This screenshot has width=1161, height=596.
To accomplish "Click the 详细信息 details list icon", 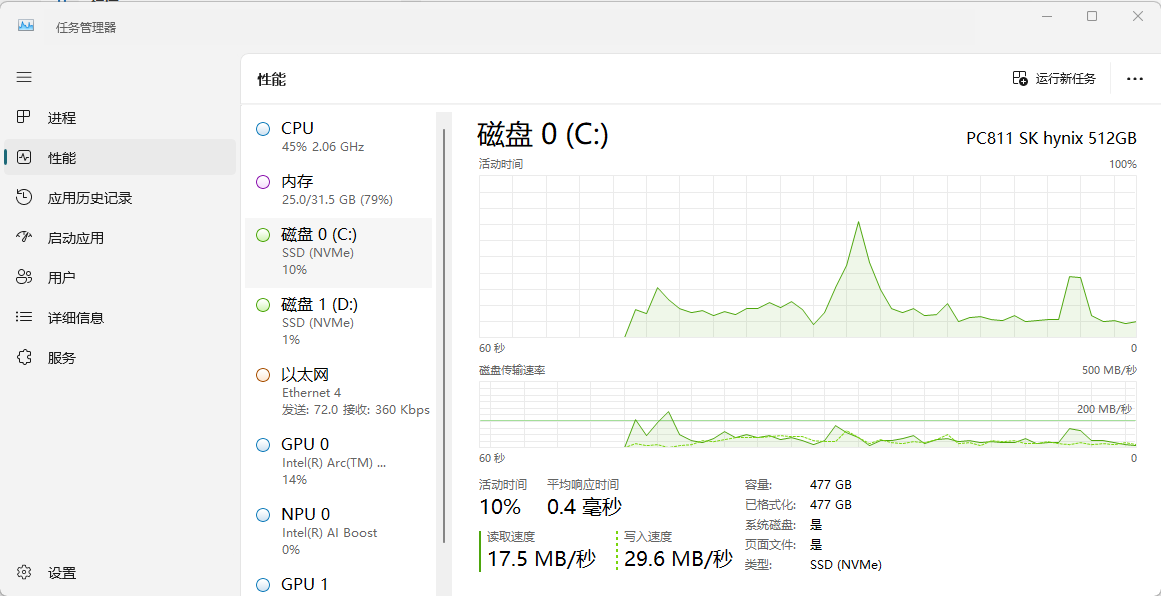I will click(x=25, y=317).
